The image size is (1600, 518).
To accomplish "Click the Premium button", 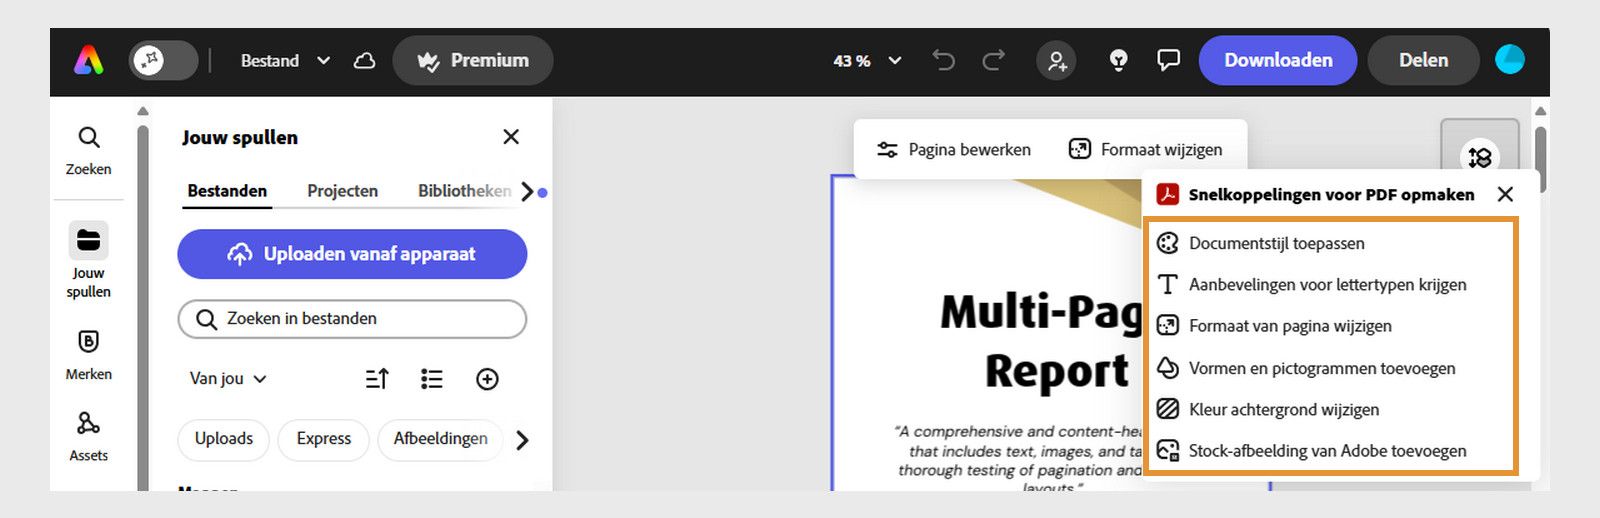I will coord(473,61).
